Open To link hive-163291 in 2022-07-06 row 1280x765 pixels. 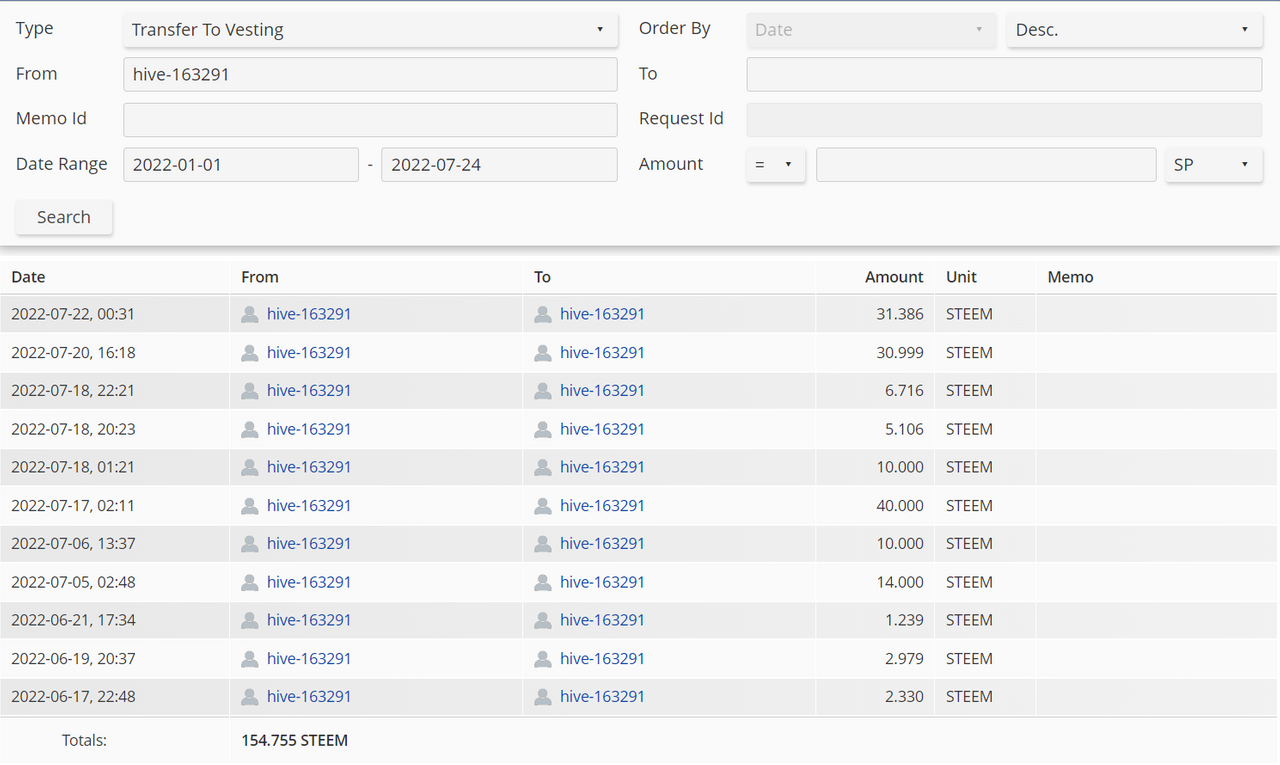(x=602, y=544)
